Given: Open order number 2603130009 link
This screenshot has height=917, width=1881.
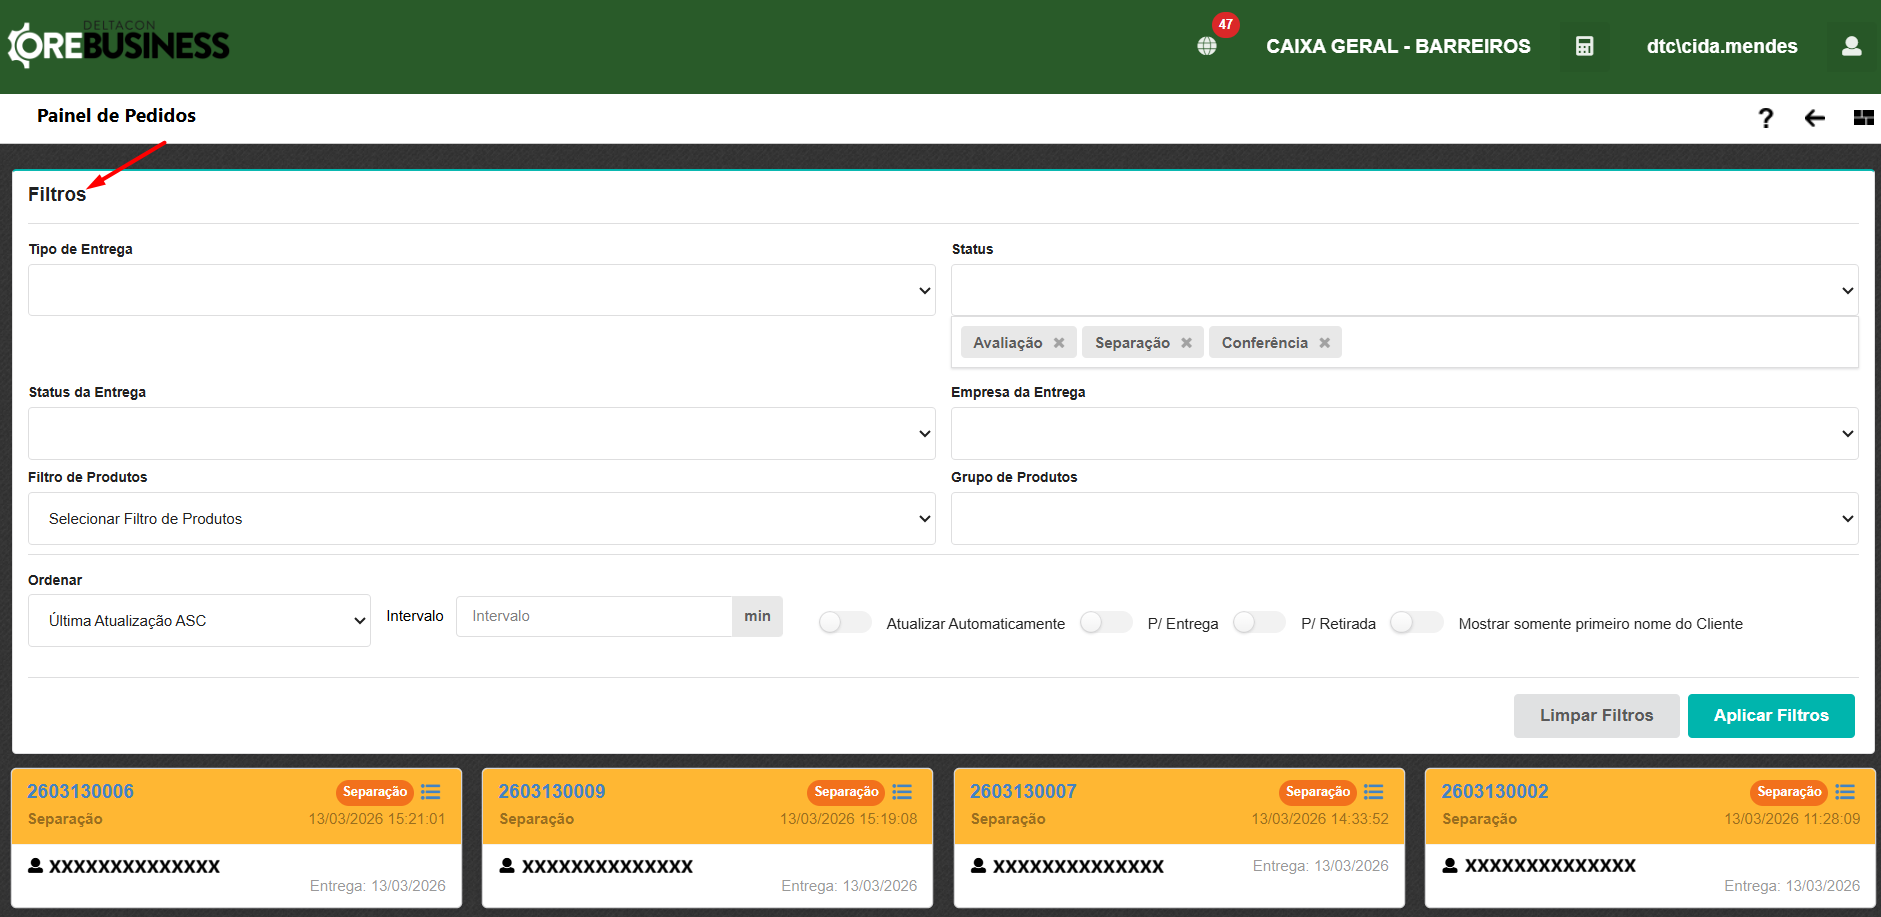Looking at the screenshot, I should (552, 792).
